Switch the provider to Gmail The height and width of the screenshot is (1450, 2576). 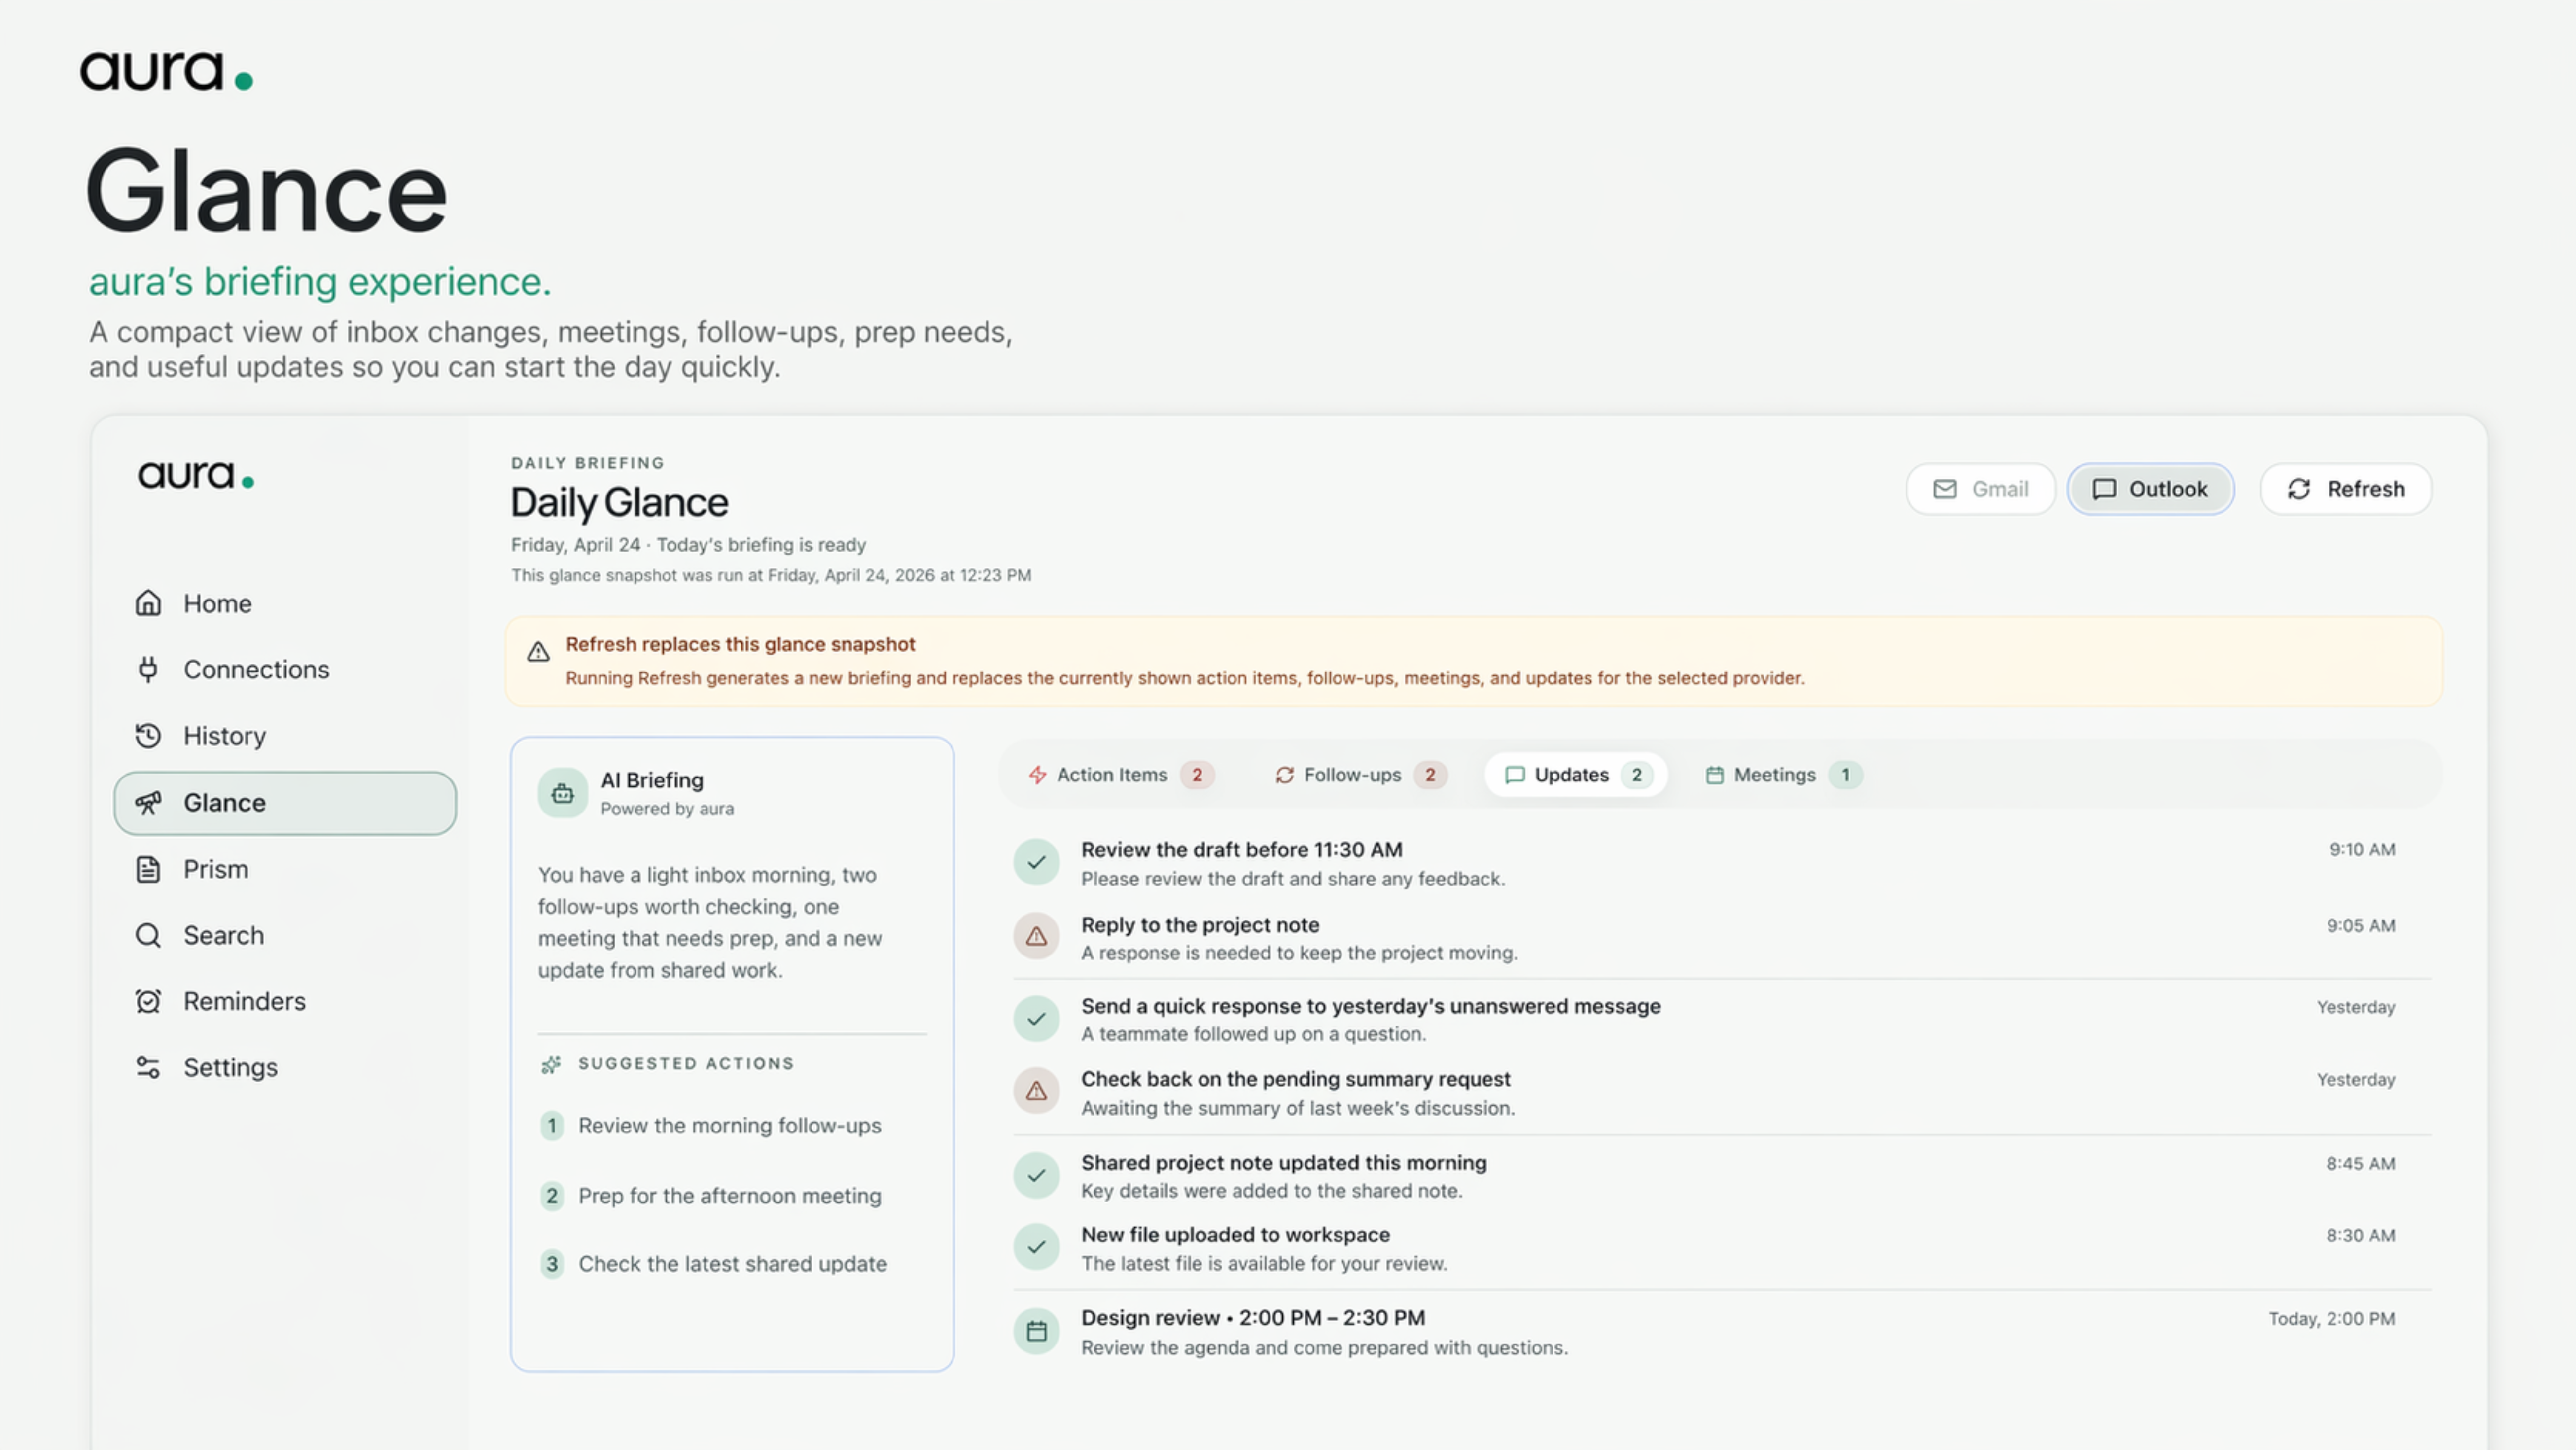coord(1980,489)
